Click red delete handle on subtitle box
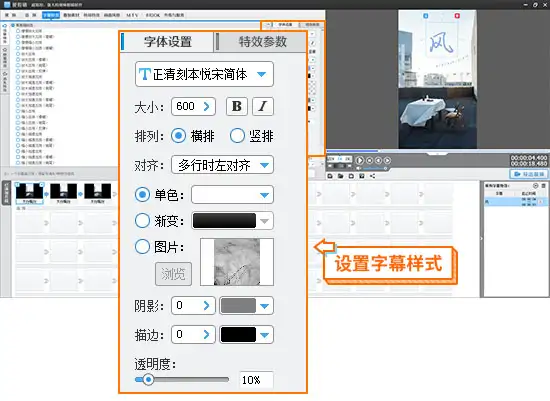The image size is (550, 401). tap(457, 16)
